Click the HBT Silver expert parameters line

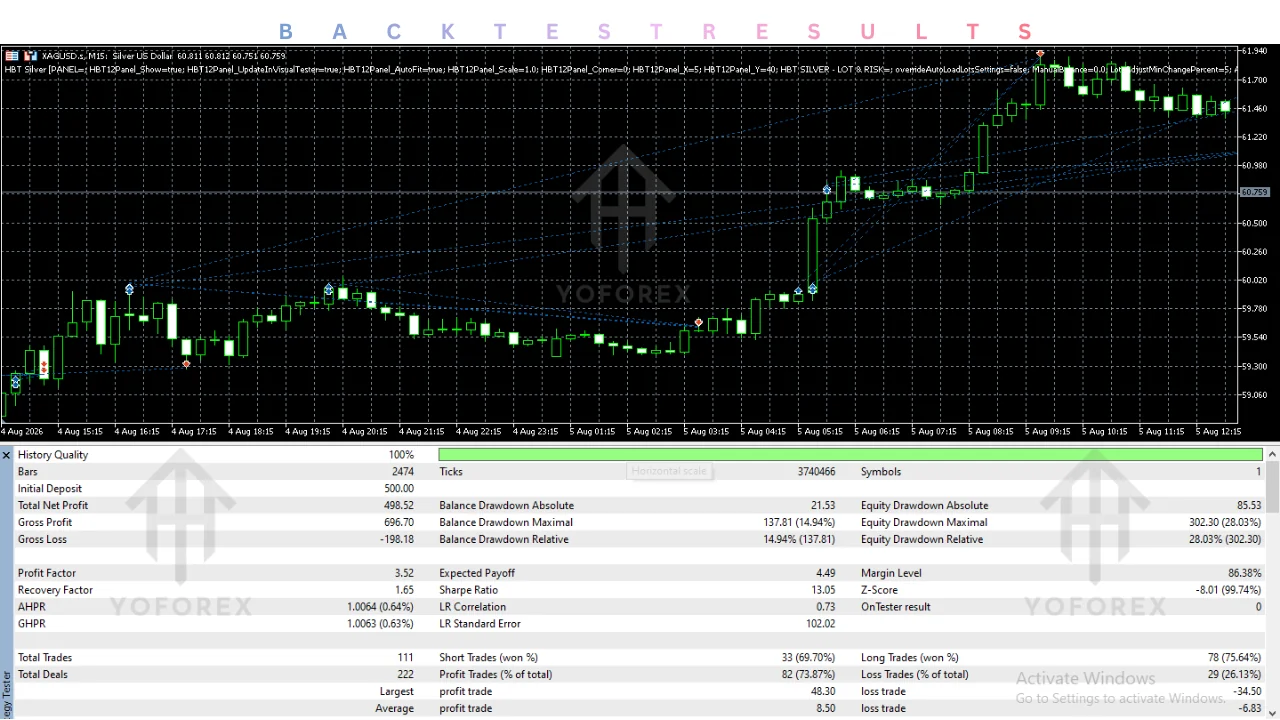(x=620, y=69)
